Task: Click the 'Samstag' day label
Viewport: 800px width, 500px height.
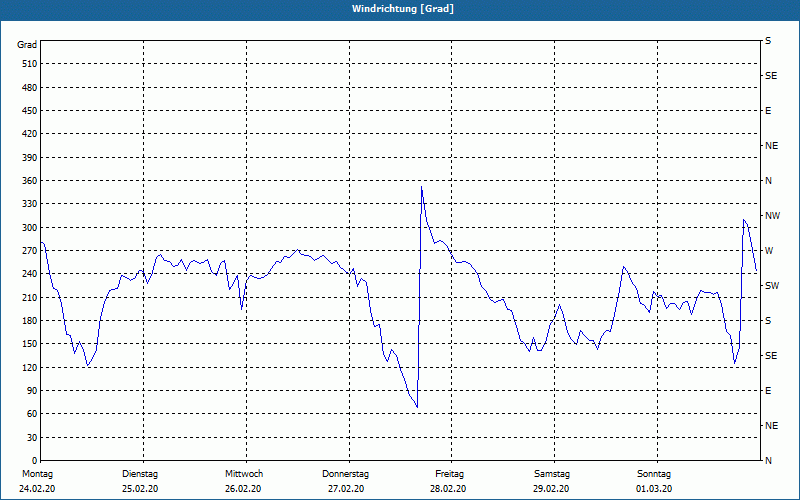Action: 552,474
